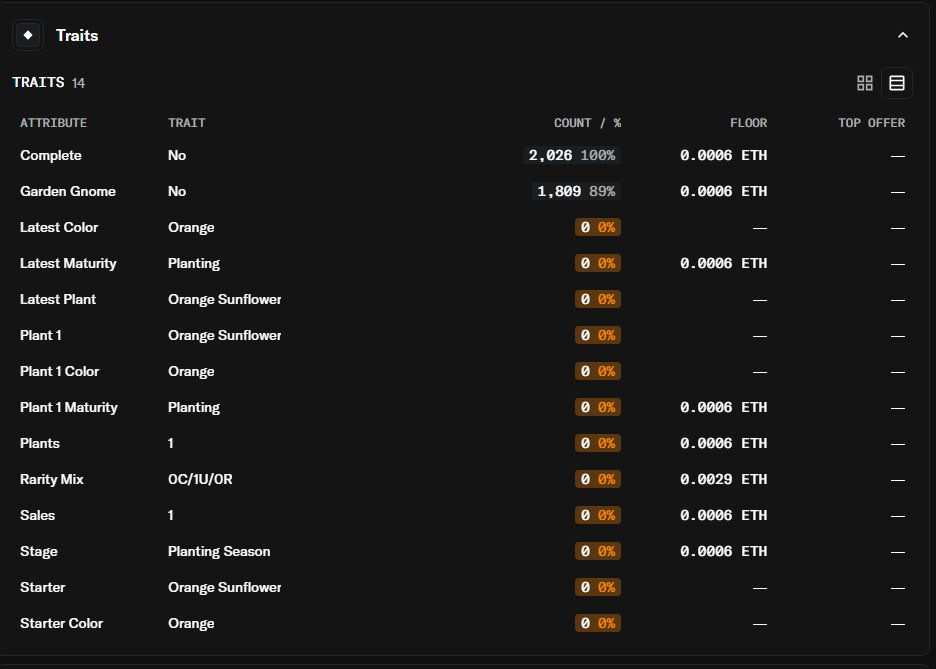Open the Stage attribute row
The width and height of the screenshot is (936, 669).
(463, 551)
